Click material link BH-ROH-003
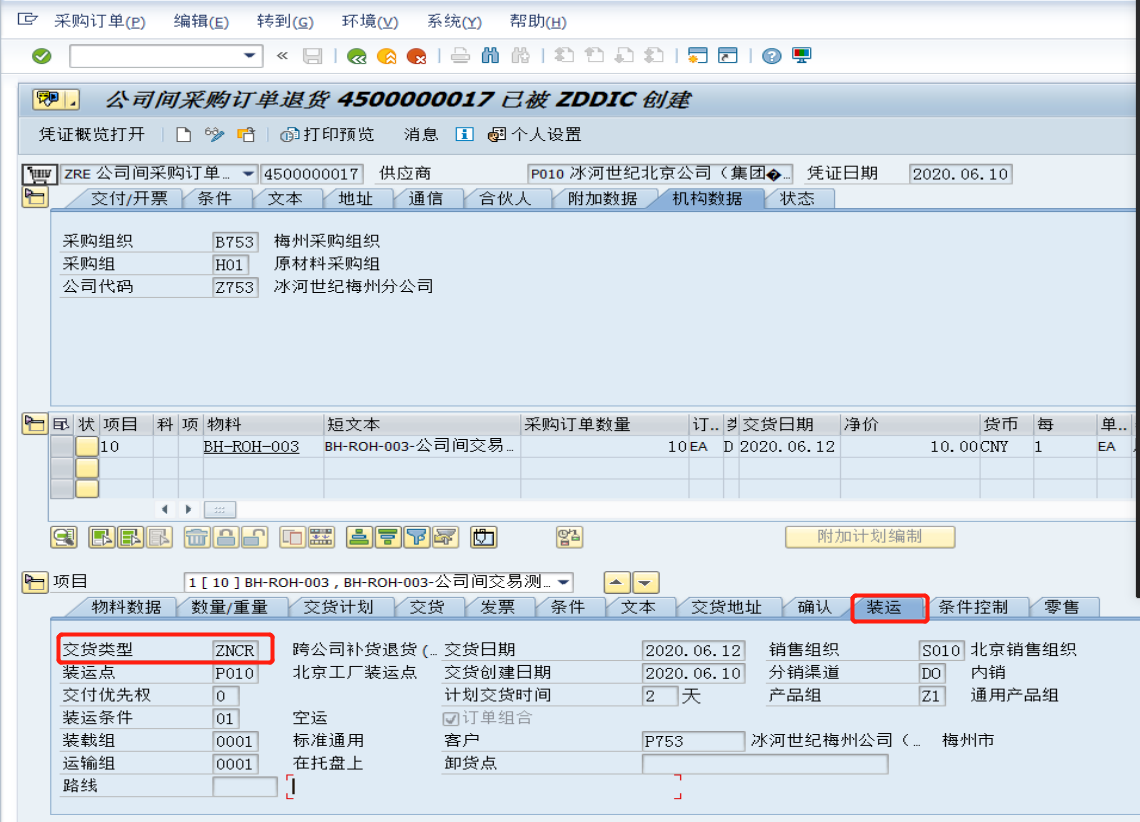This screenshot has height=822, width=1140. (x=251, y=446)
